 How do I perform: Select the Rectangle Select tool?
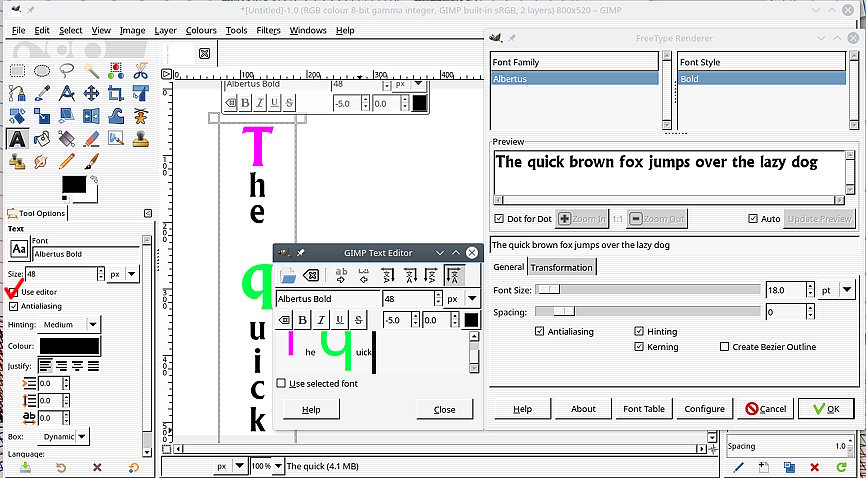[x=18, y=71]
